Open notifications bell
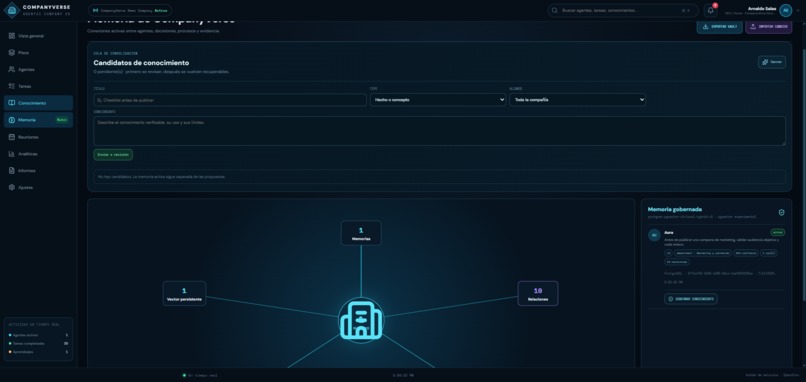The height and width of the screenshot is (382, 806). (710, 10)
